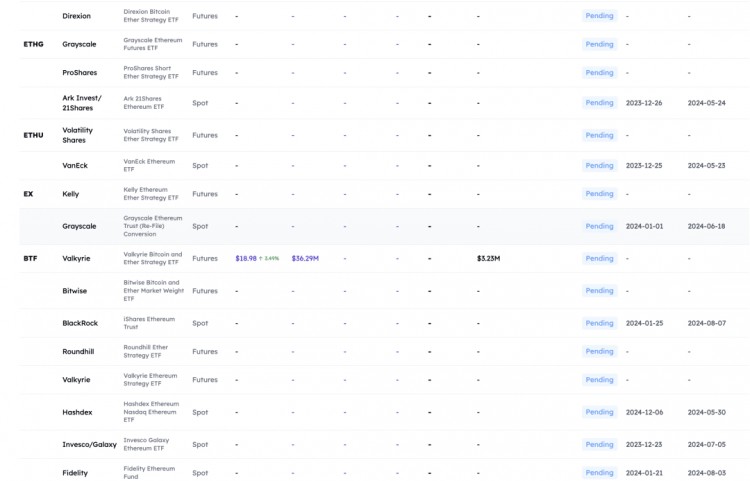Click the $18.98 price value

tap(246, 259)
